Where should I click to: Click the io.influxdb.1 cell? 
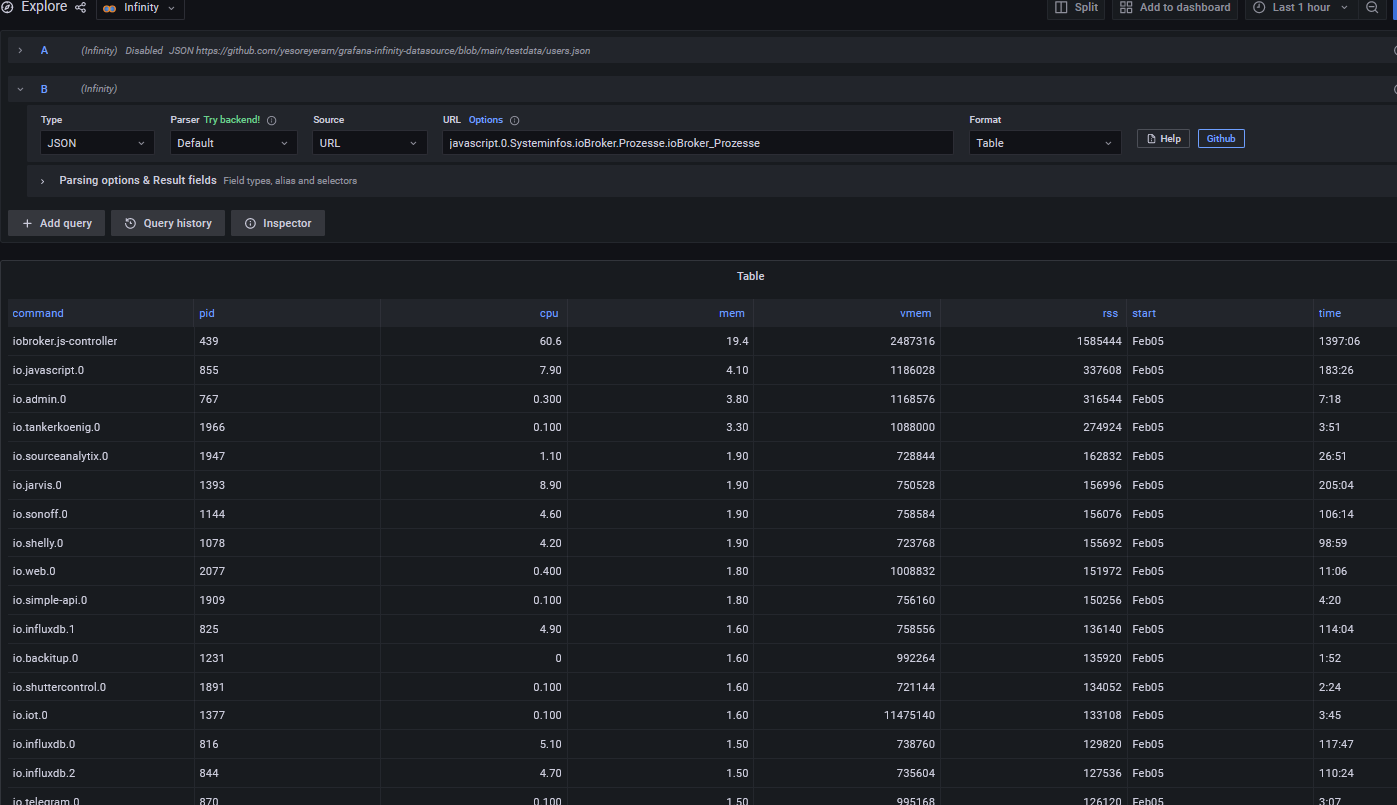tap(101, 629)
